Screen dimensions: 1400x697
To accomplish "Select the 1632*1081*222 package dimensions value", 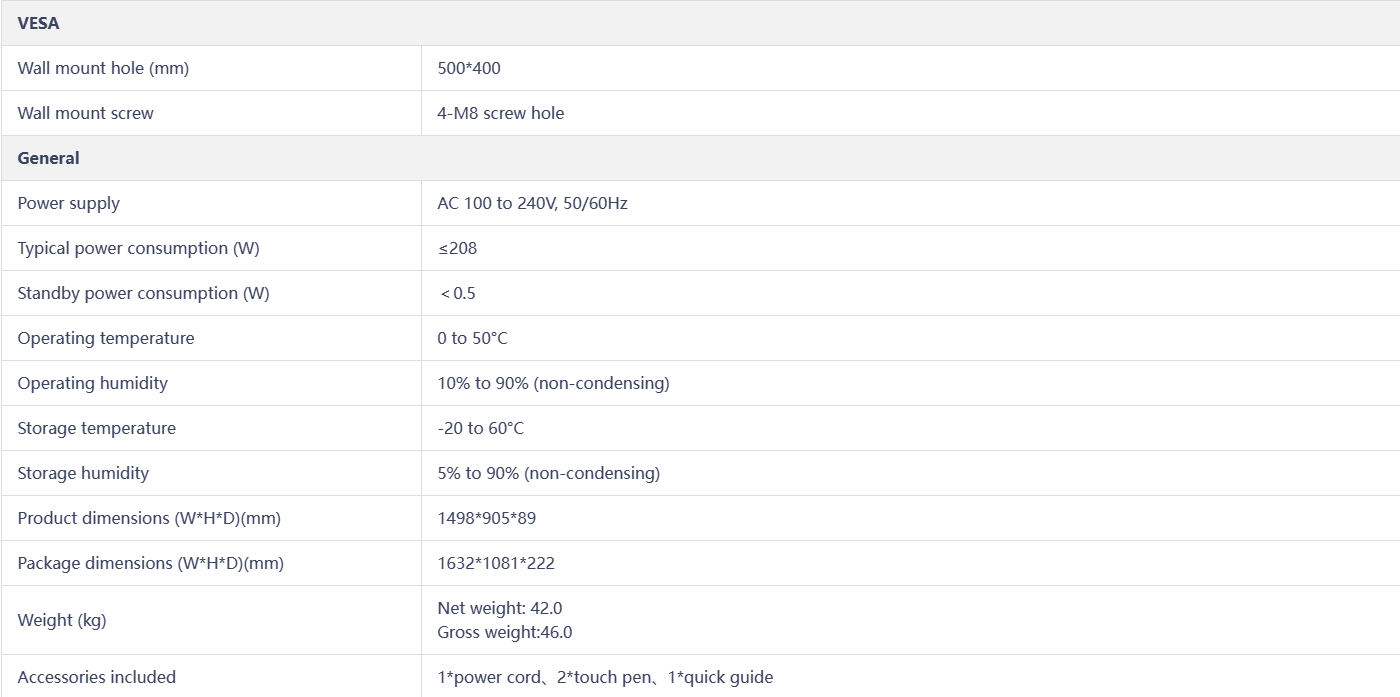I will 496,563.
